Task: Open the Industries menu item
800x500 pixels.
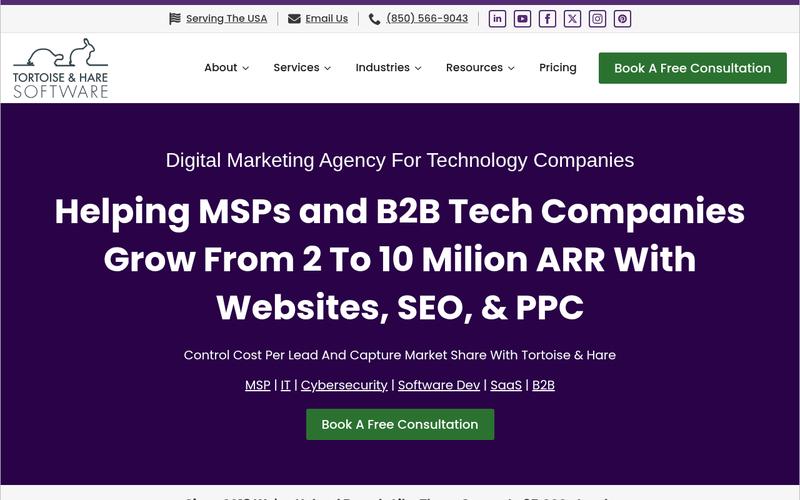Action: click(x=382, y=67)
